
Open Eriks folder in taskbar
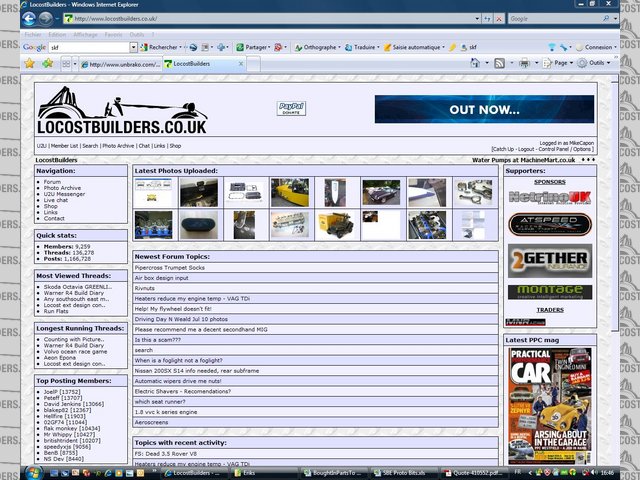(x=265, y=473)
